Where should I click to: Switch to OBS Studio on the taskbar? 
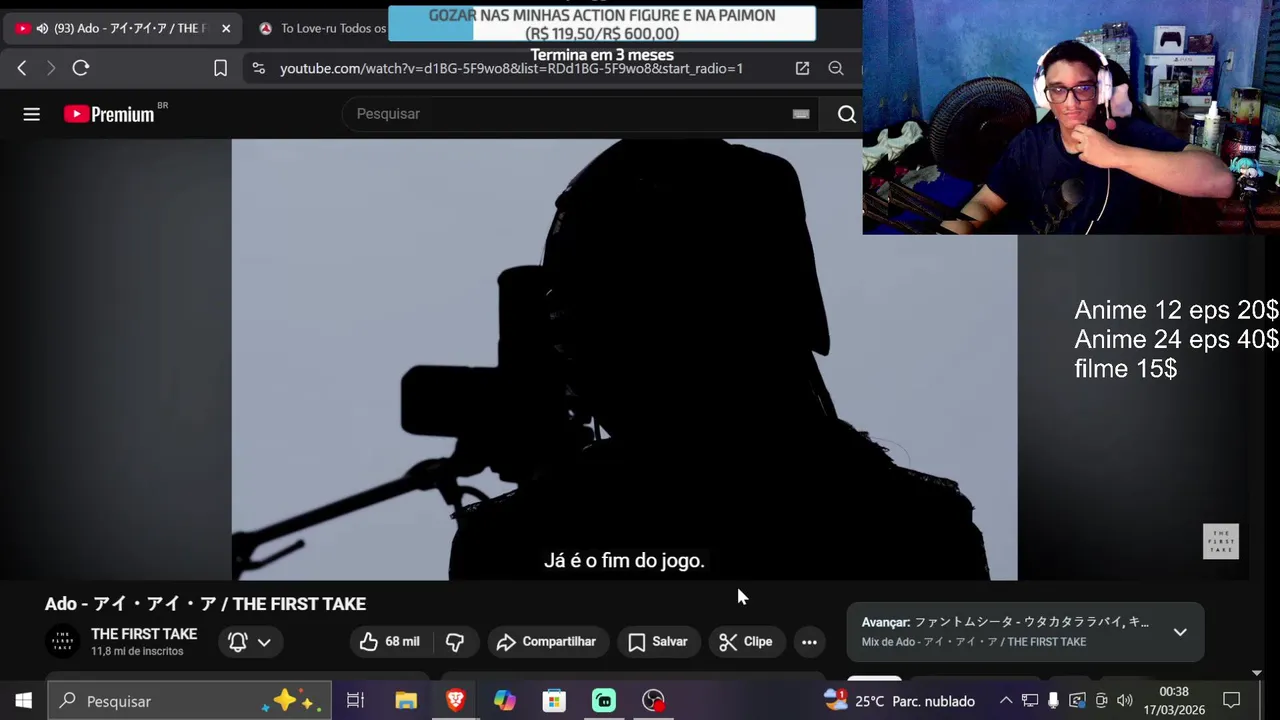(653, 701)
